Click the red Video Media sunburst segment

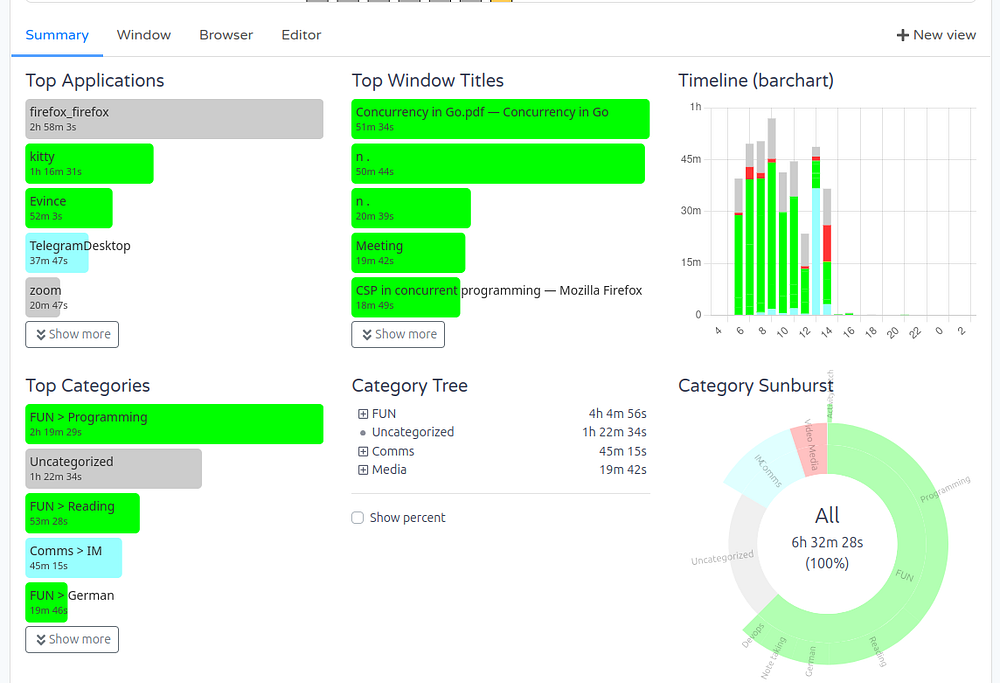(810, 450)
